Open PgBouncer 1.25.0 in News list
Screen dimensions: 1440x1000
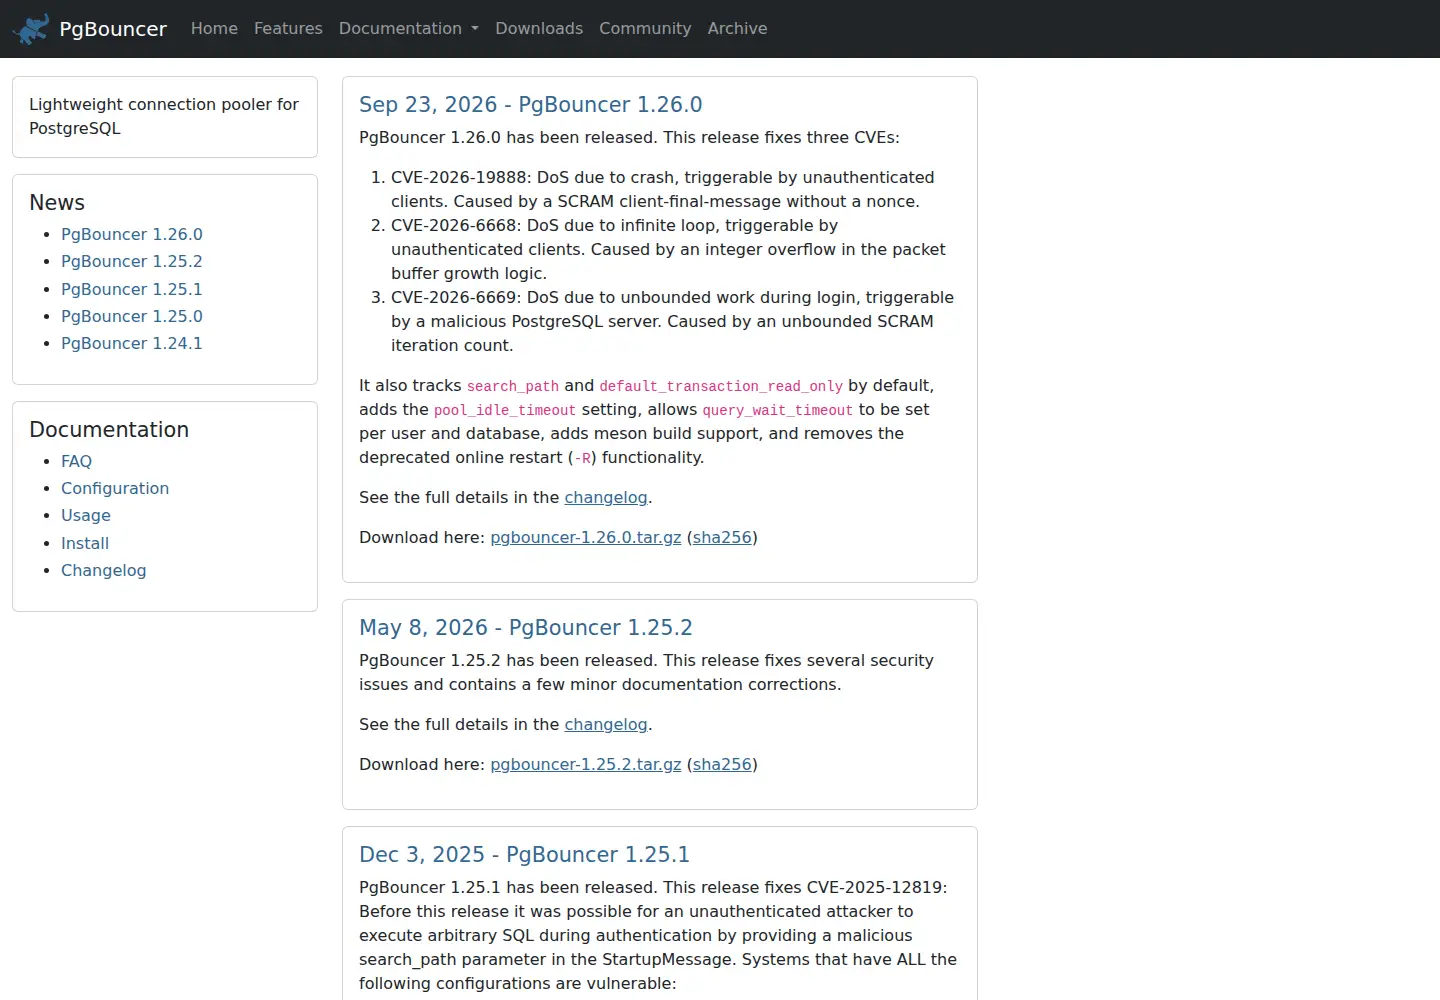pyautogui.click(x=132, y=316)
